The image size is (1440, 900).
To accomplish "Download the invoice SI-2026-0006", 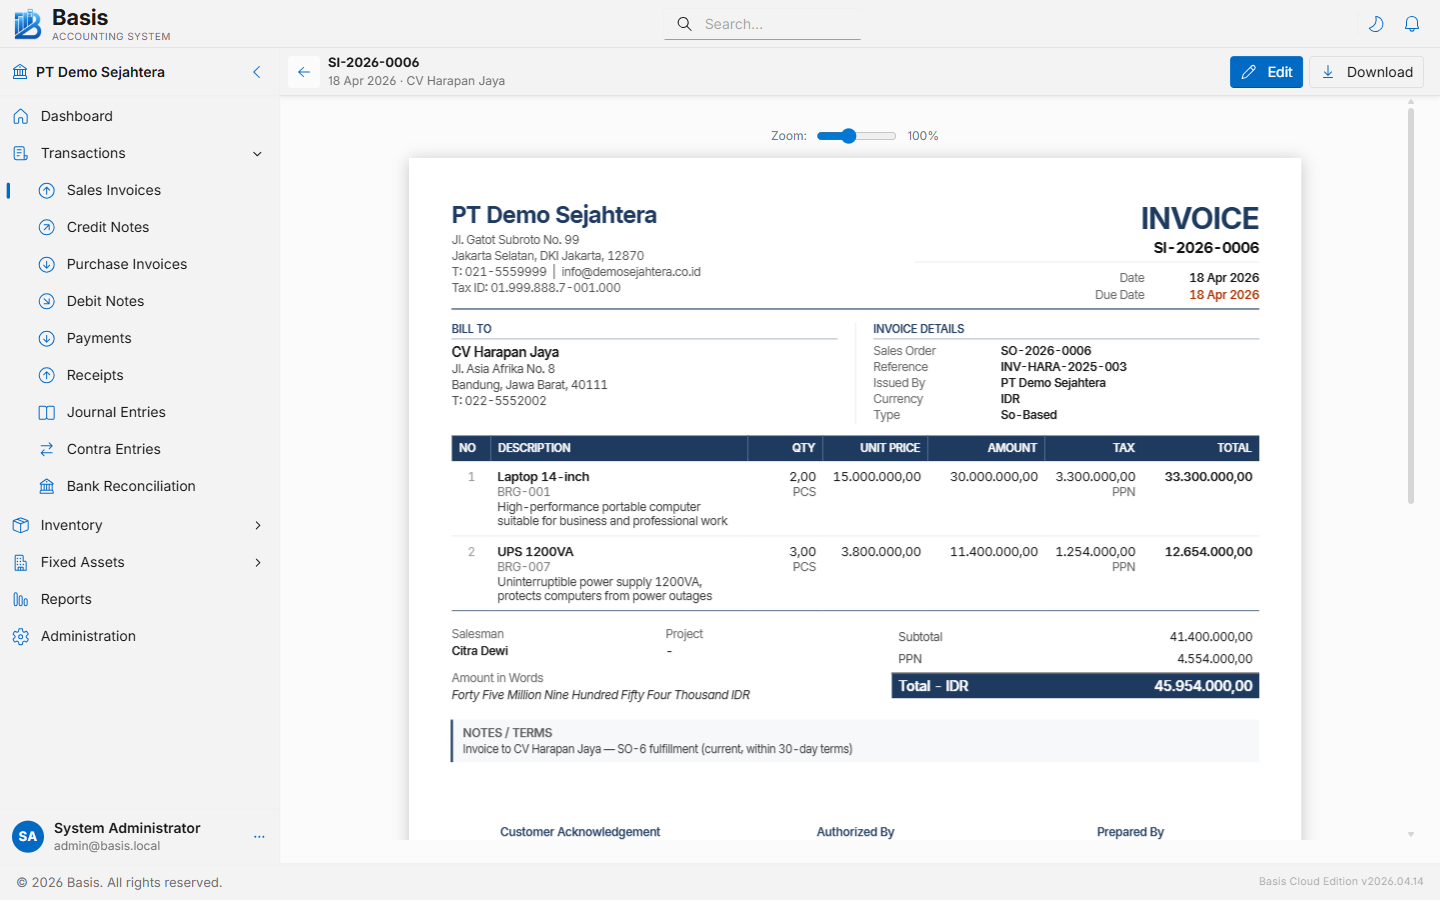I will coord(1366,72).
